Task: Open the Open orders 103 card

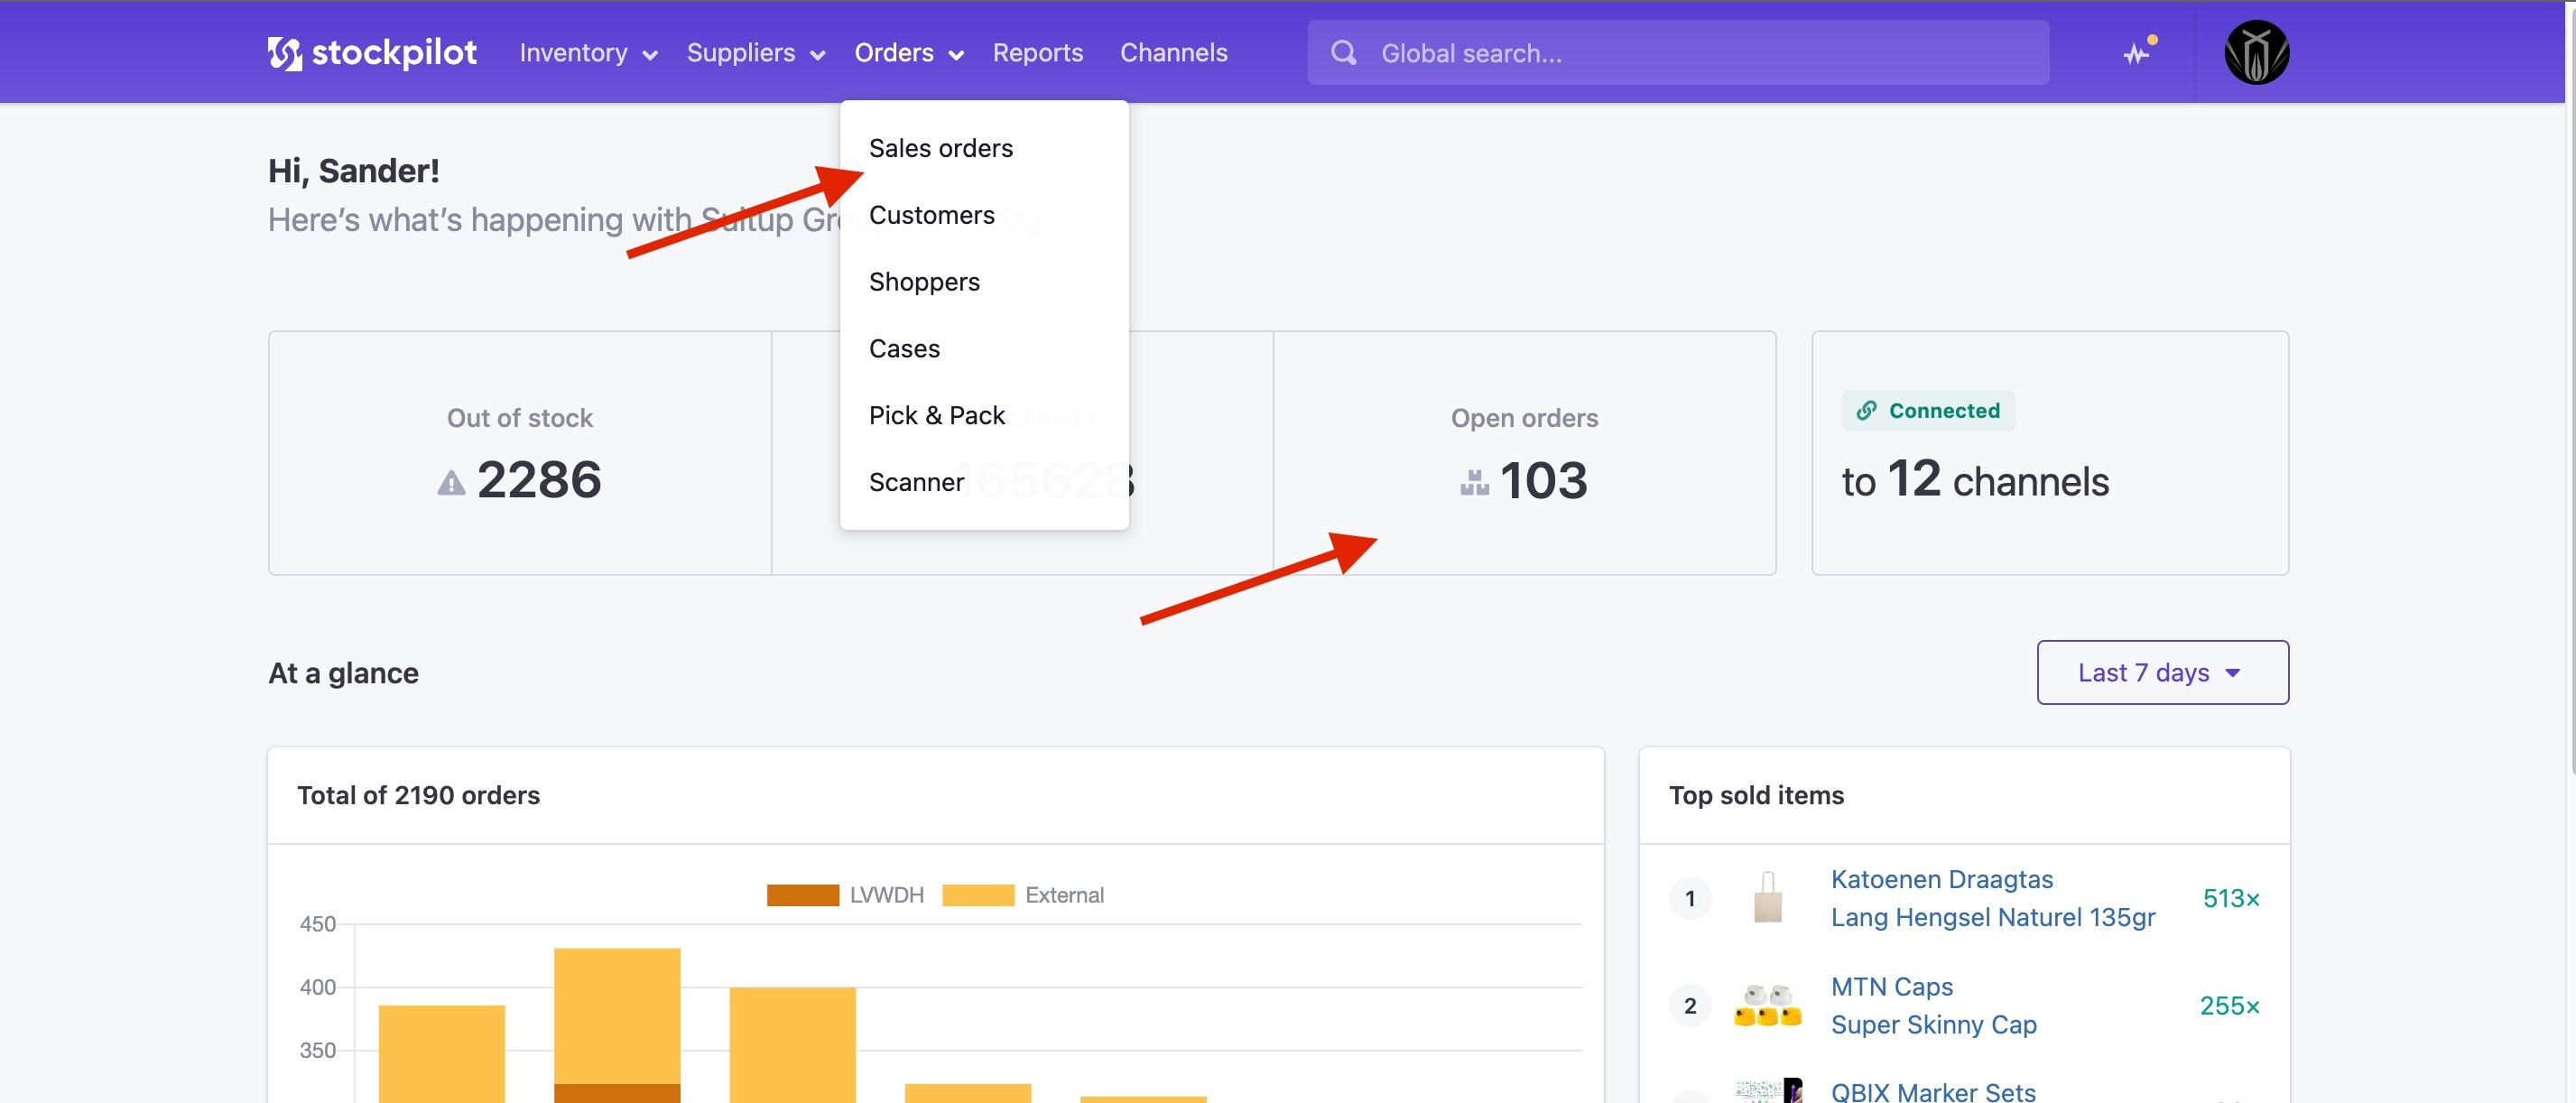Action: (x=1524, y=453)
